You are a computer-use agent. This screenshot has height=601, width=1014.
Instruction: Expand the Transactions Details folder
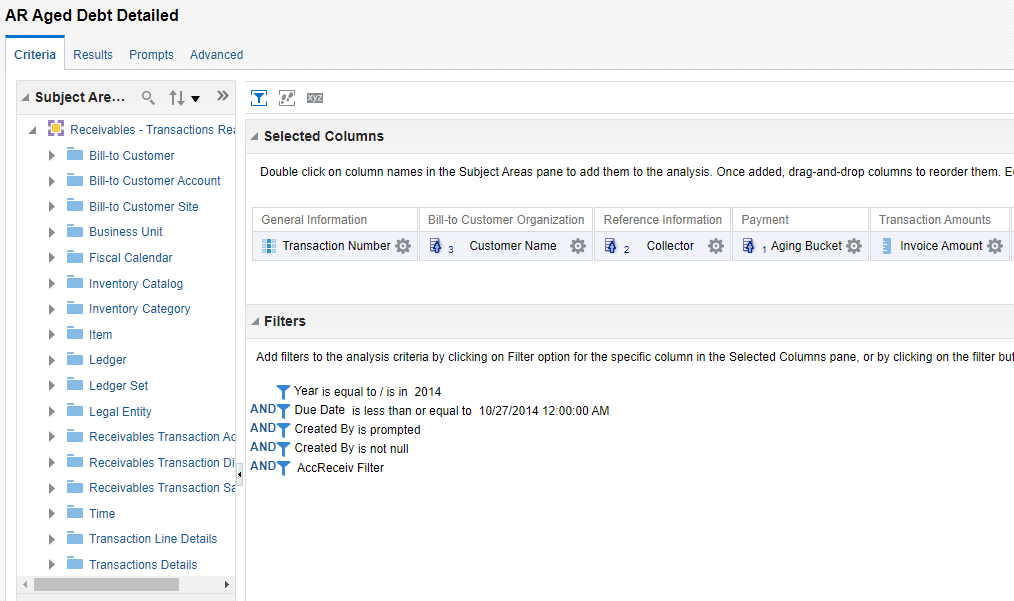[x=52, y=564]
